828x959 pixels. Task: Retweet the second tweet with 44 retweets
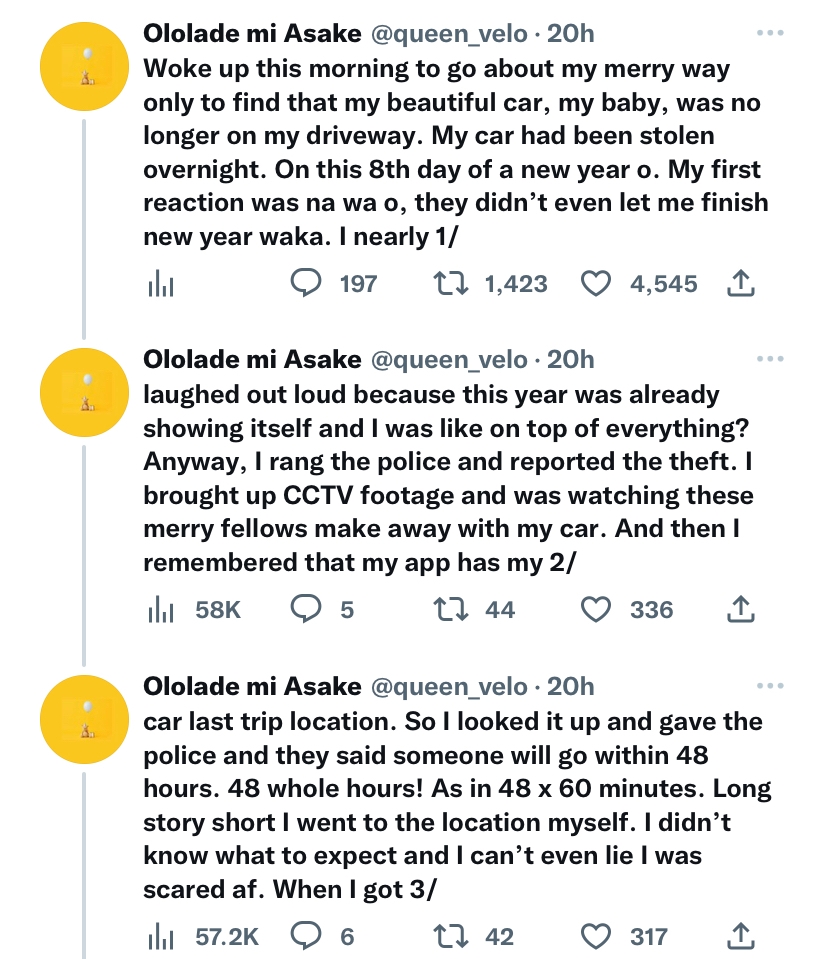click(x=474, y=610)
